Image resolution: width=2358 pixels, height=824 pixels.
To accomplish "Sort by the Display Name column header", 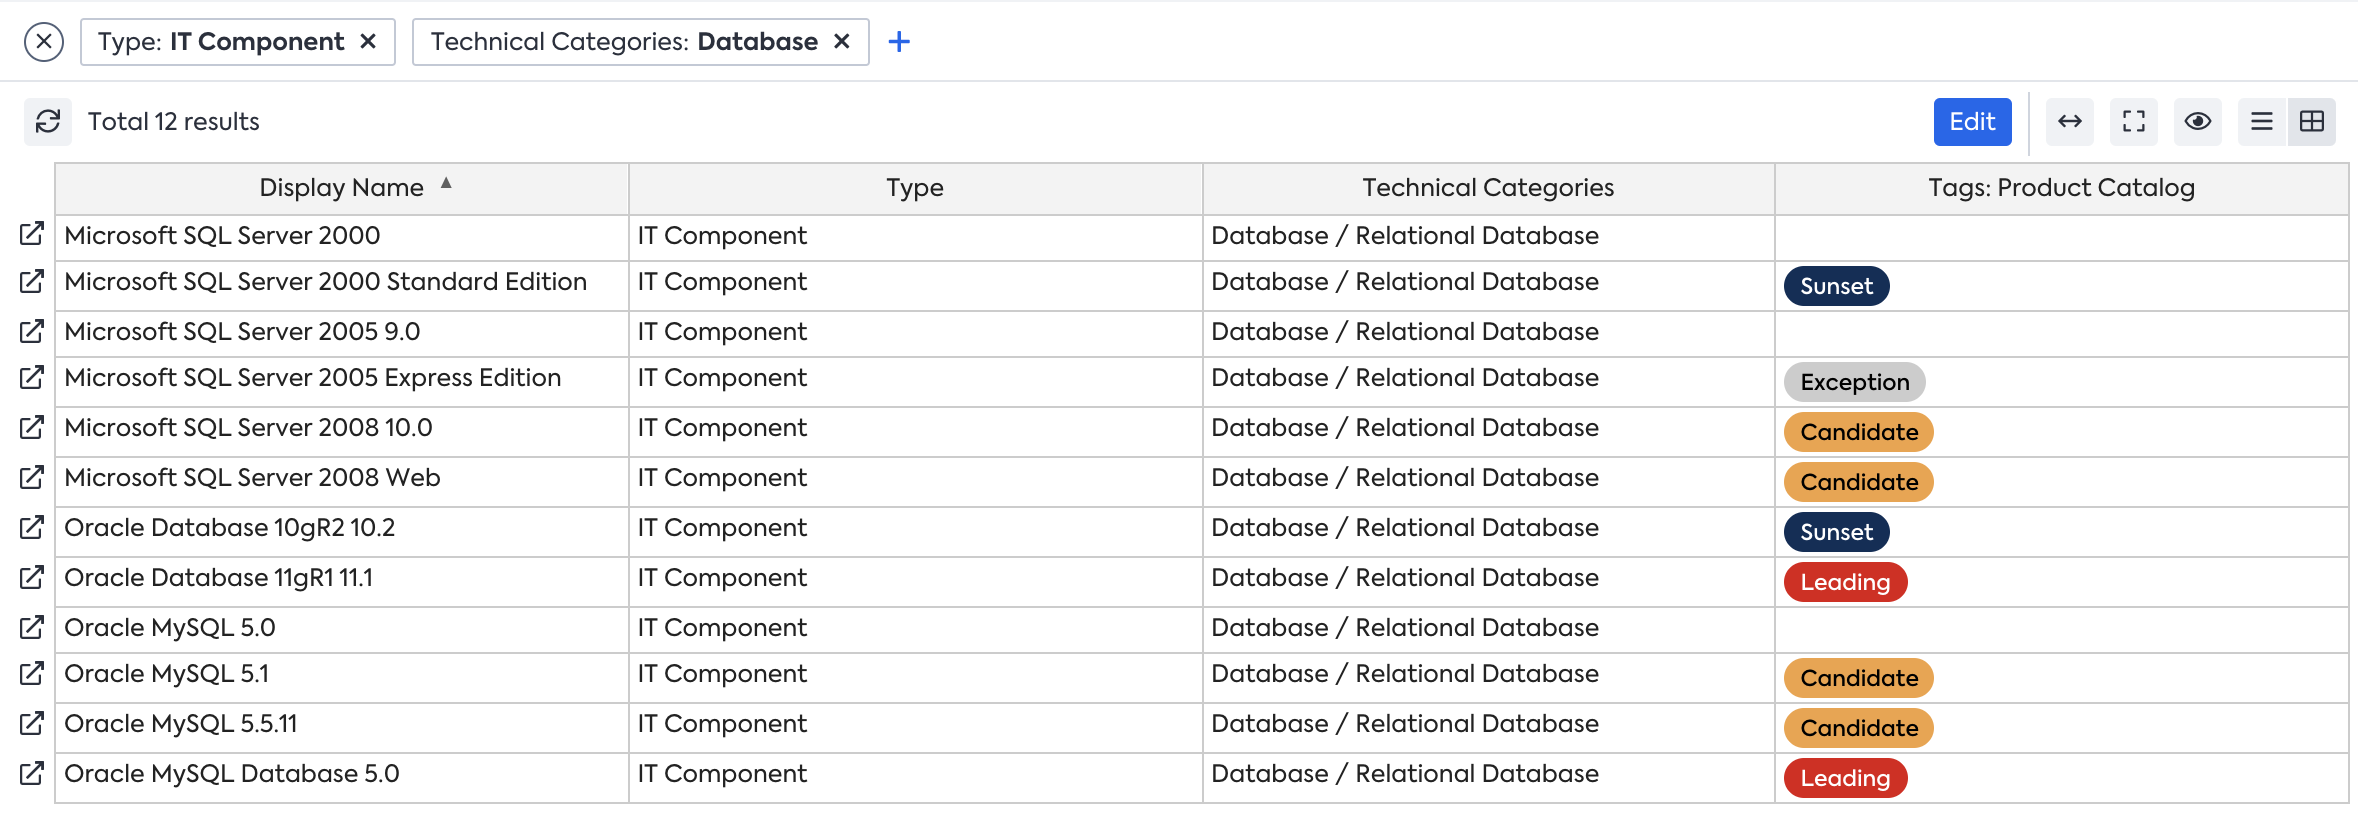I will [x=342, y=188].
